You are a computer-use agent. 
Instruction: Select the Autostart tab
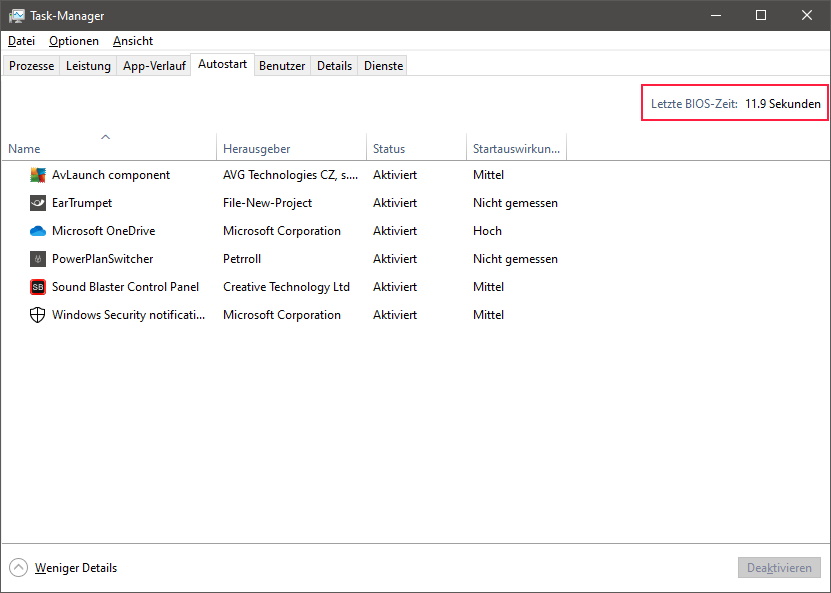223,64
